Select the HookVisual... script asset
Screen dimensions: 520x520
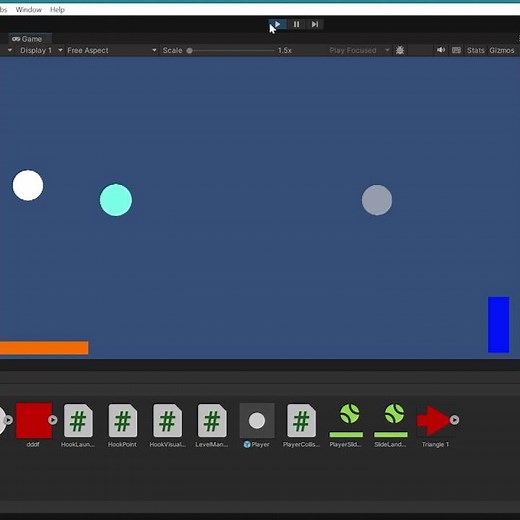coord(167,421)
